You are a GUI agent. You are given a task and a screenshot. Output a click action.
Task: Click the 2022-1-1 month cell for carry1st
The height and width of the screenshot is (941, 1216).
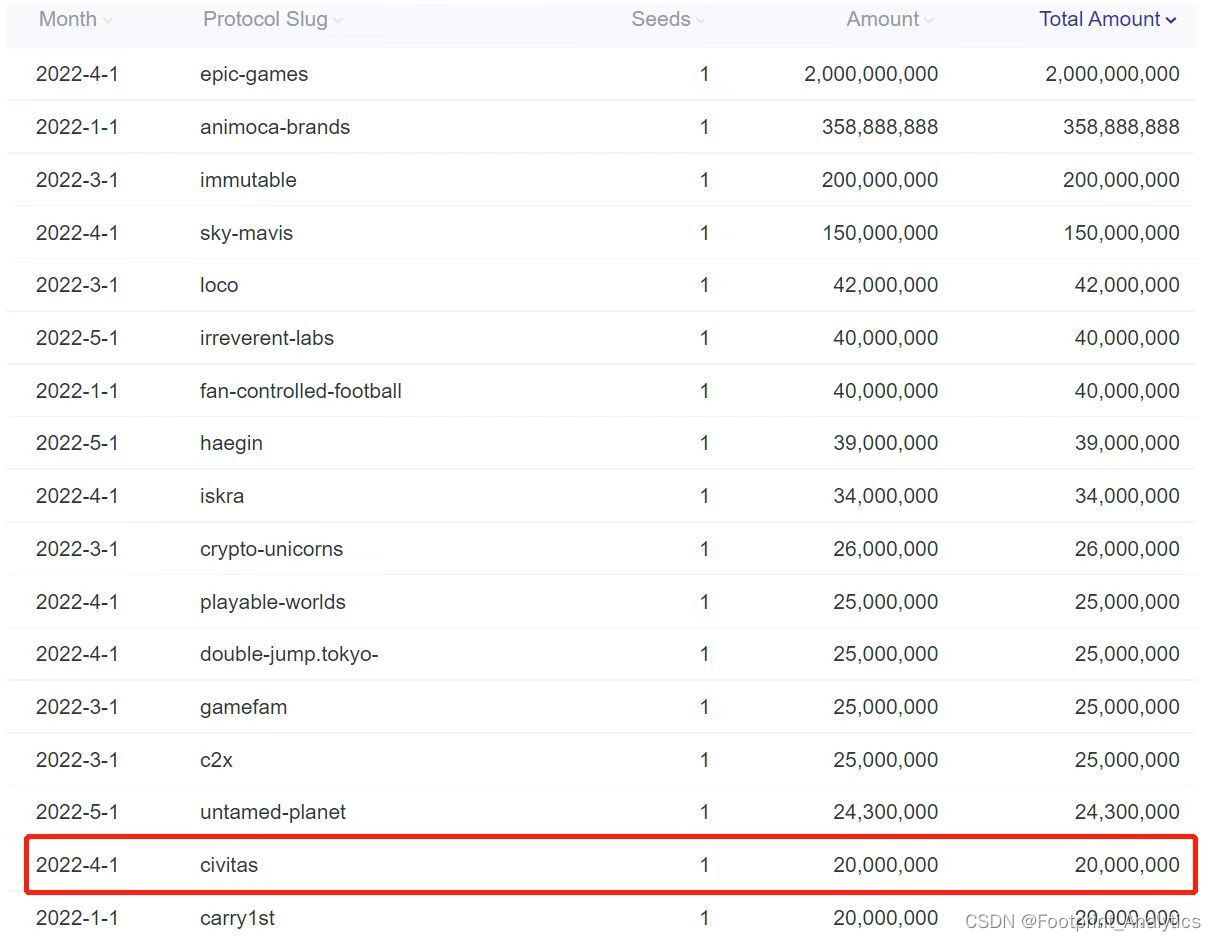(77, 918)
